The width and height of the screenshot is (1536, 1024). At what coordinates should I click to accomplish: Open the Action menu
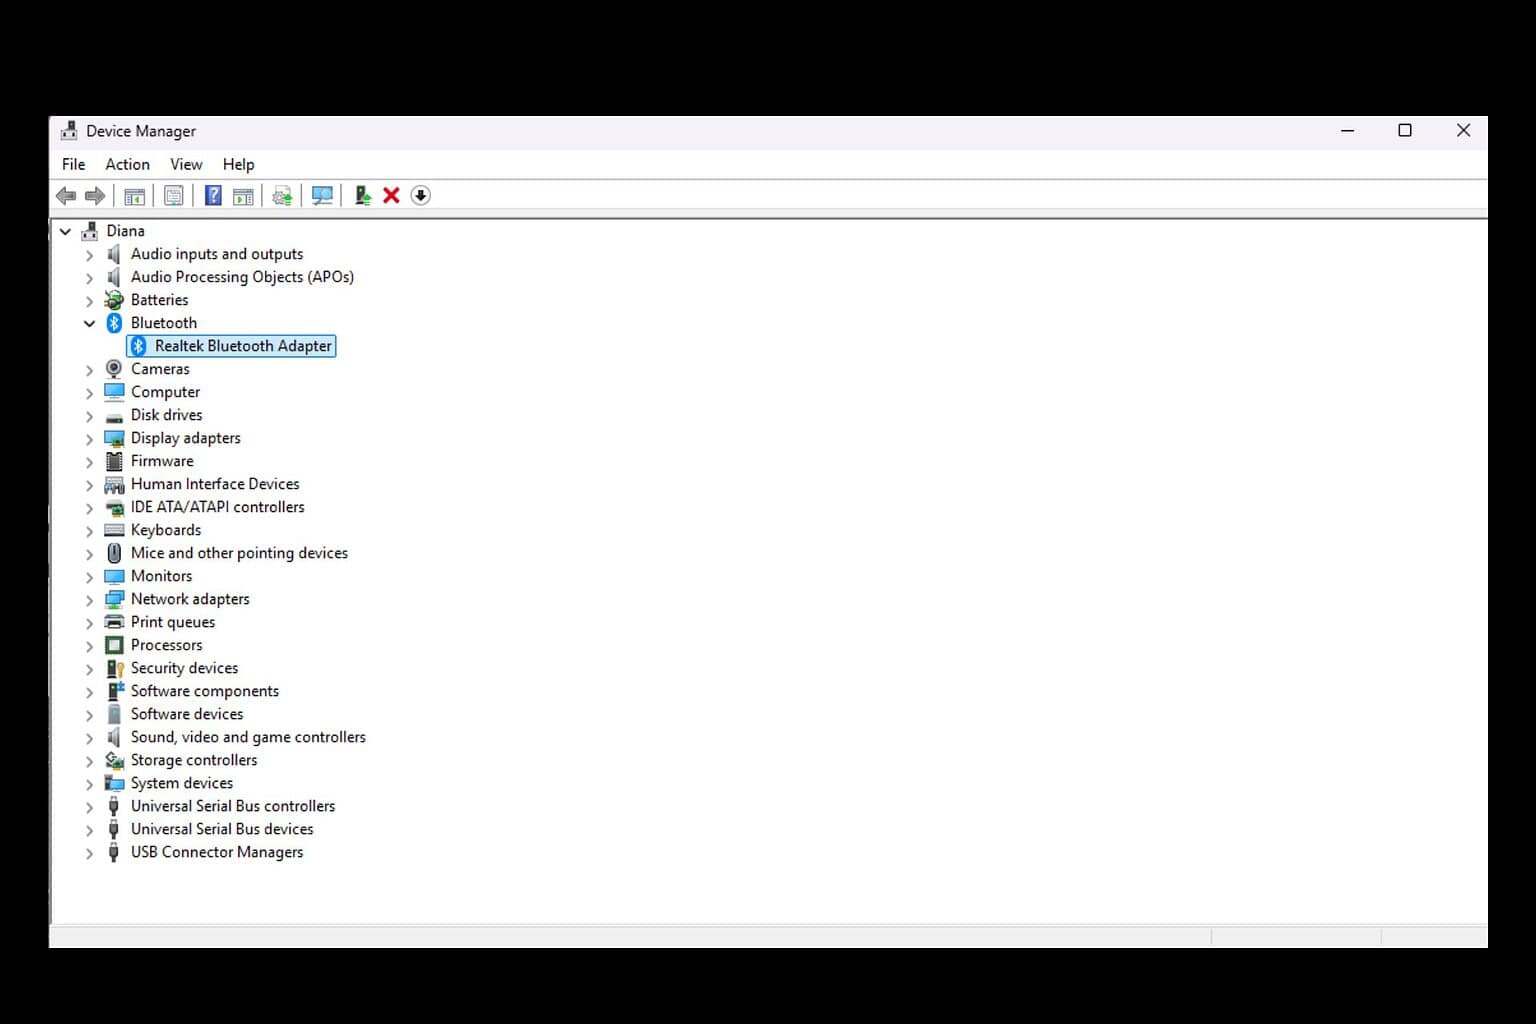click(126, 164)
